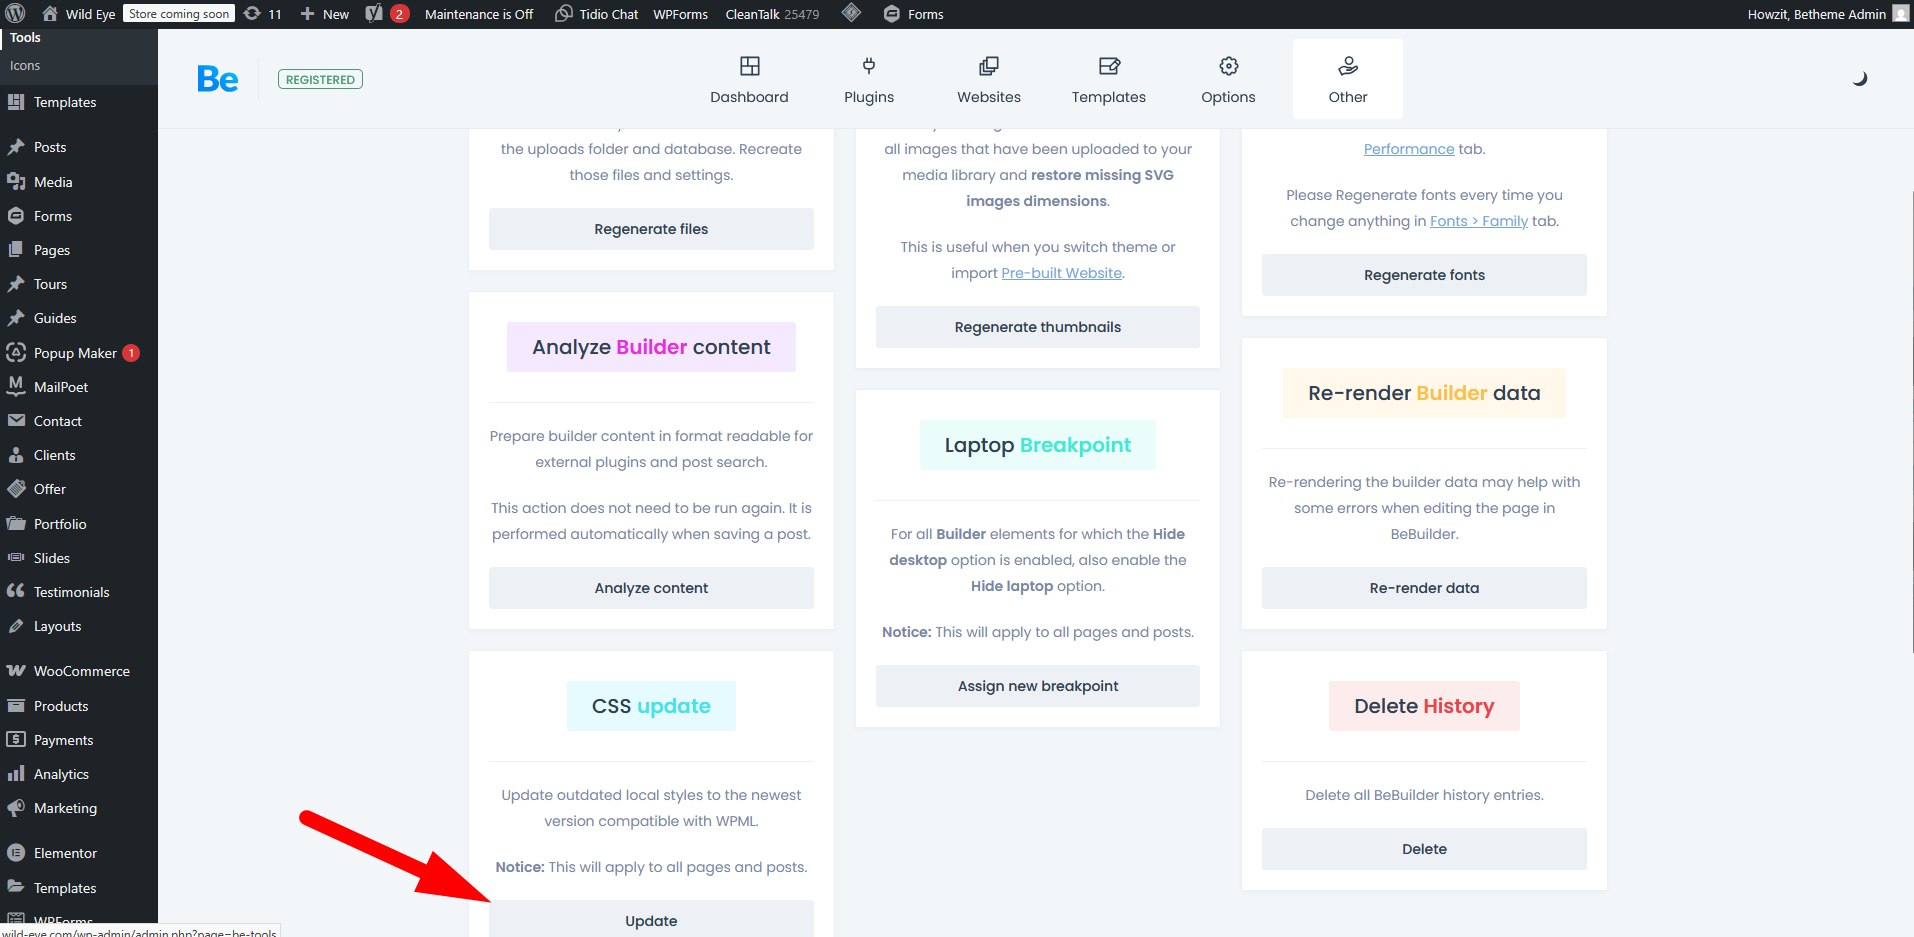The height and width of the screenshot is (937, 1914).
Task: Open the Options gear icon
Action: tap(1228, 66)
